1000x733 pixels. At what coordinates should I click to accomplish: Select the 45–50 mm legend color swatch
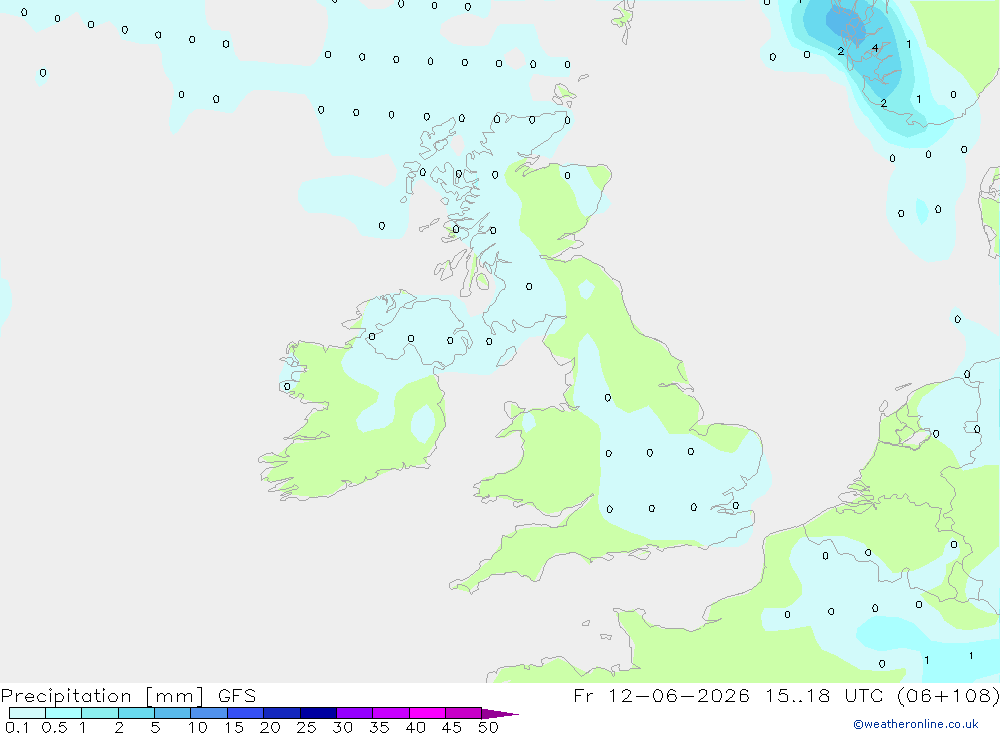click(x=464, y=713)
